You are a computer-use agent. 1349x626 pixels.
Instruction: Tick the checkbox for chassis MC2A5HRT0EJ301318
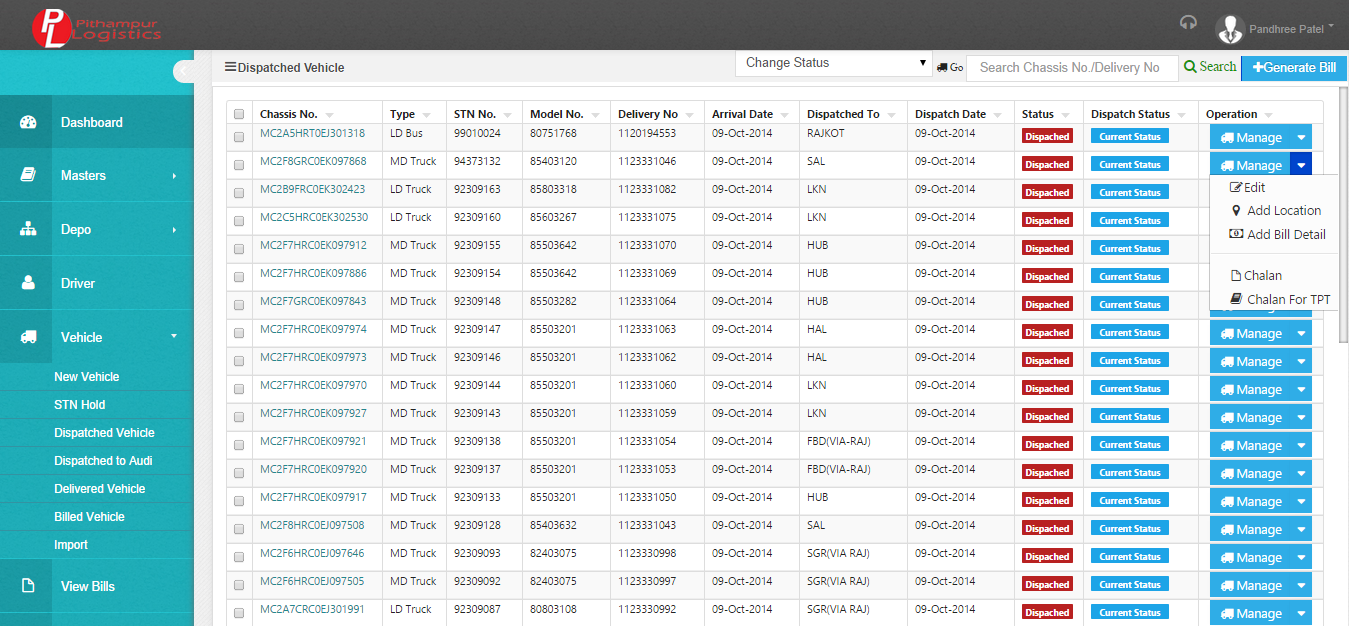pyautogui.click(x=239, y=137)
